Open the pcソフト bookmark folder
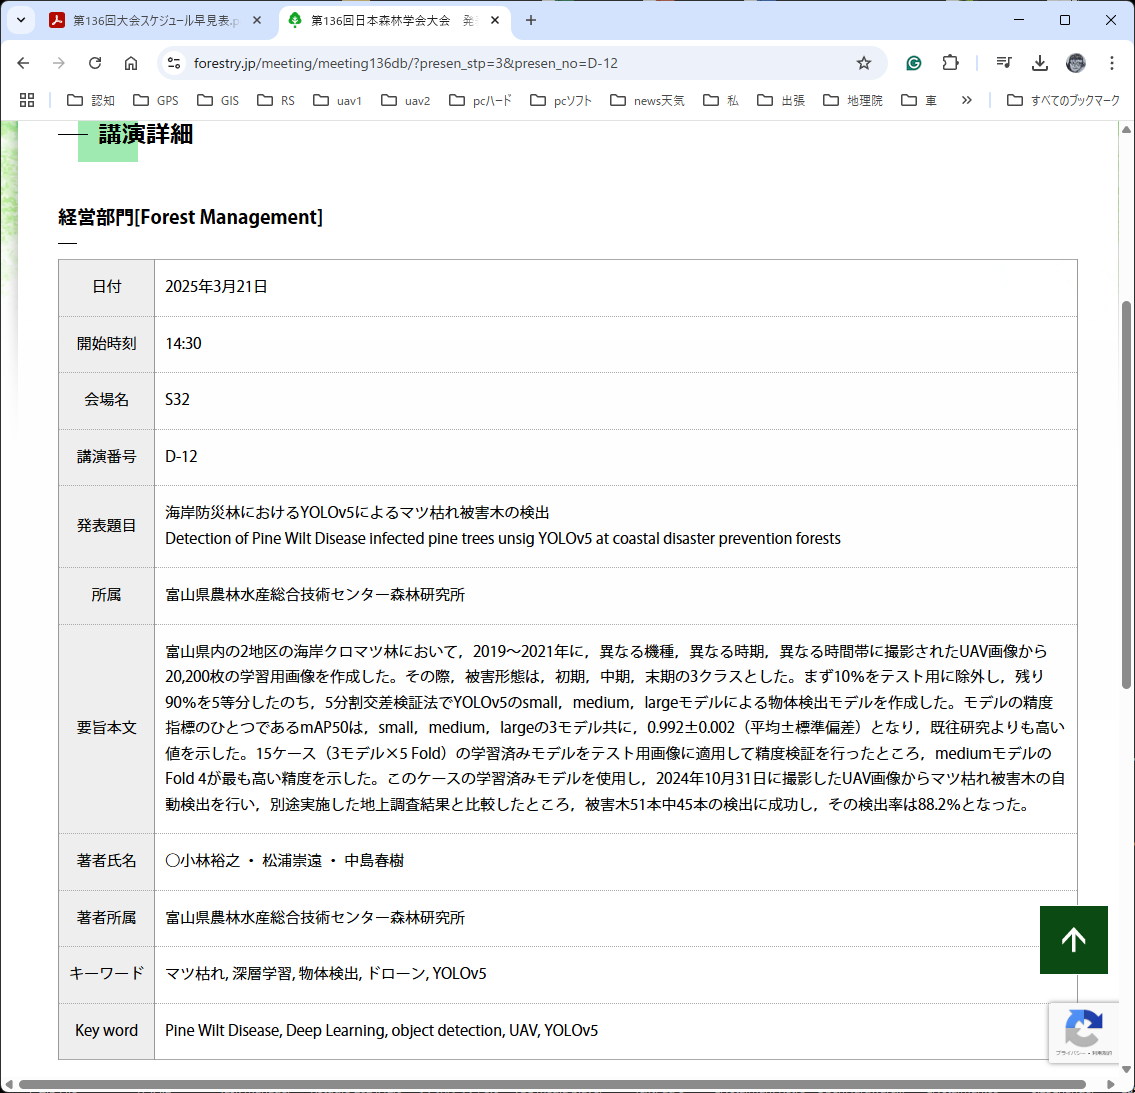The width and height of the screenshot is (1135, 1093). click(x=561, y=101)
